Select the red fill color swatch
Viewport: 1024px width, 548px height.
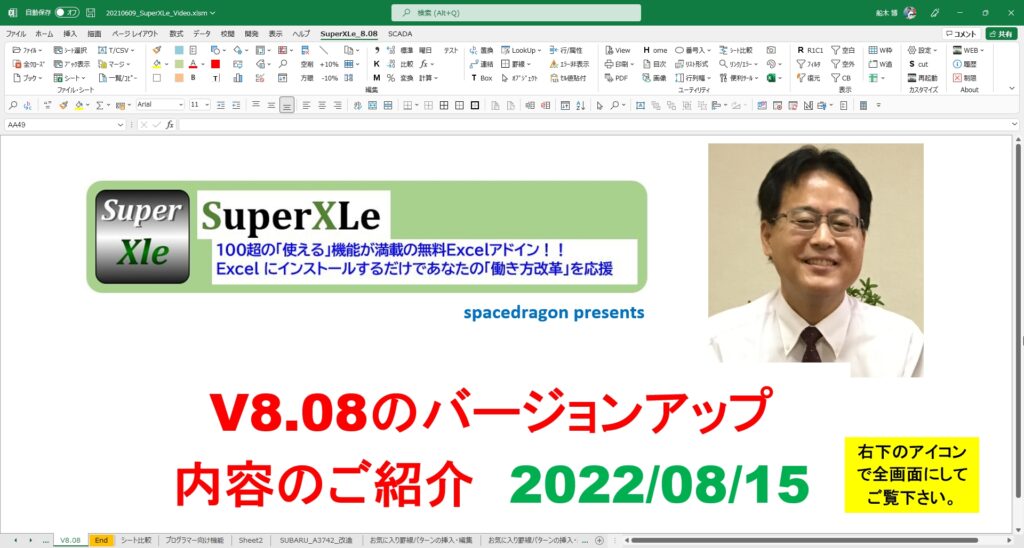tap(216, 64)
